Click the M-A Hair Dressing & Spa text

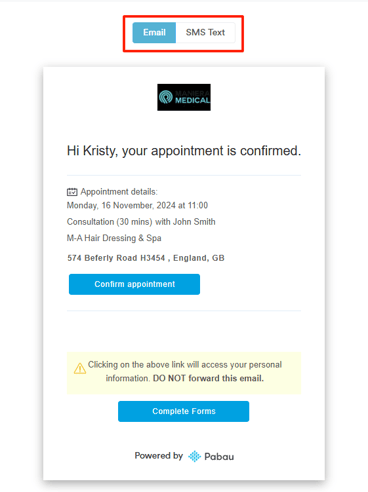point(114,238)
